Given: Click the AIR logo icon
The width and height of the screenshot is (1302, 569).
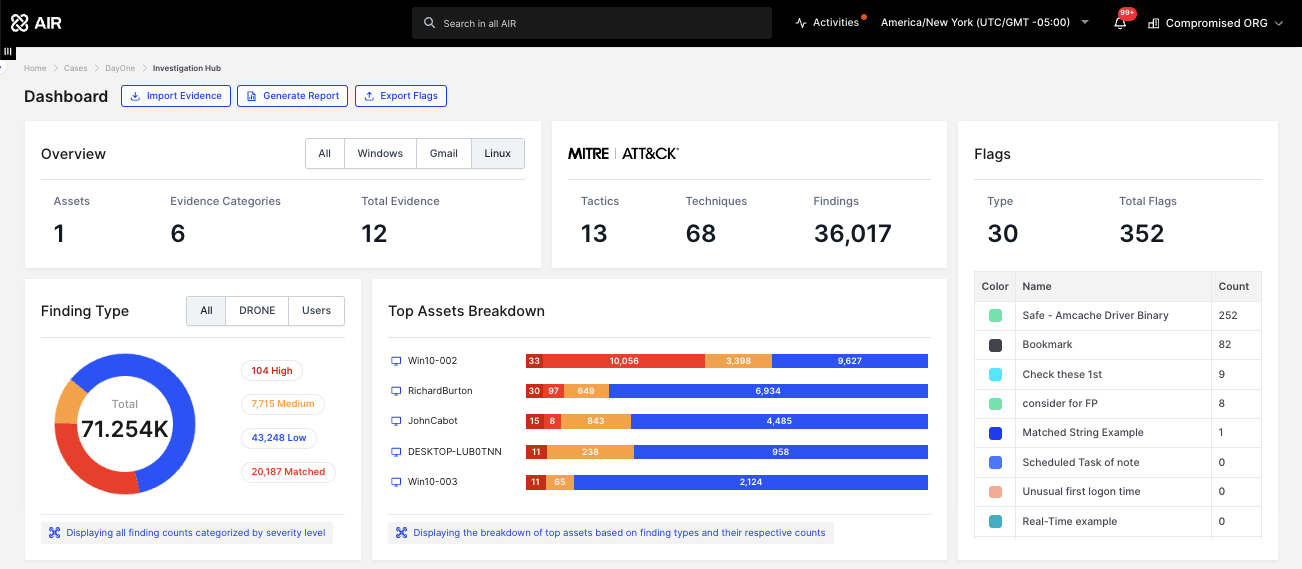Looking at the screenshot, I should pyautogui.click(x=20, y=23).
